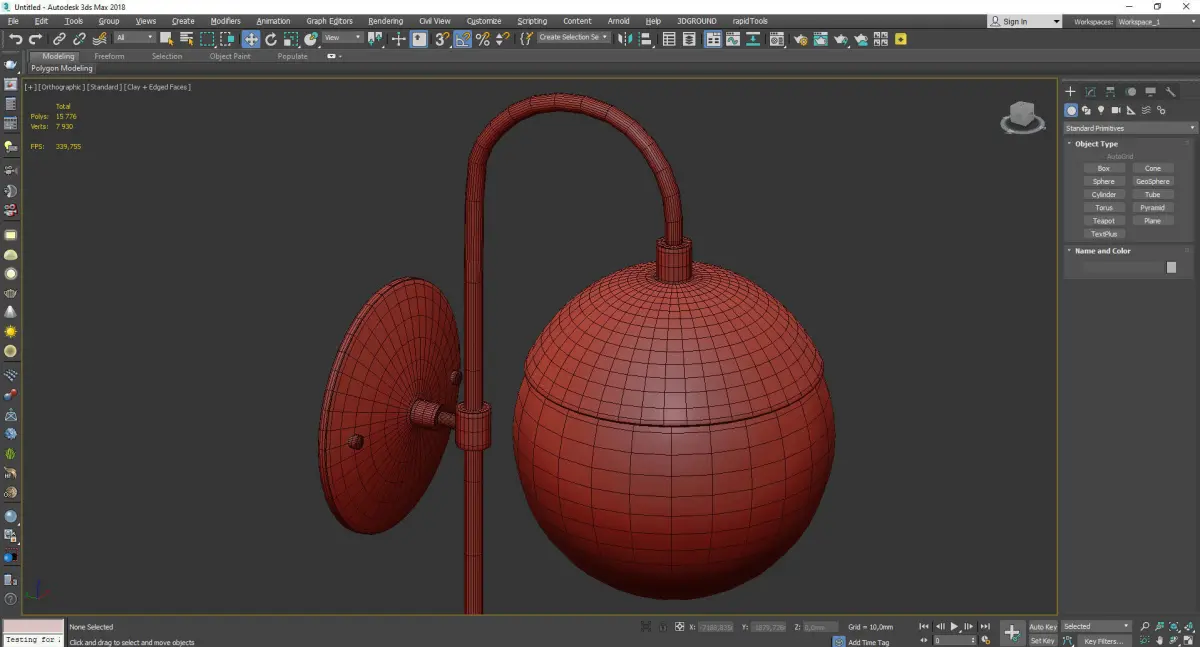This screenshot has height=647, width=1200.
Task: Click the Key Filters button
Action: tap(1103, 641)
